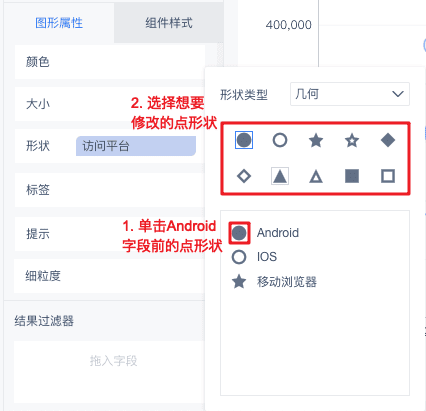Switch to the 组件样式 tab
This screenshot has height=411, width=426.
point(169,23)
